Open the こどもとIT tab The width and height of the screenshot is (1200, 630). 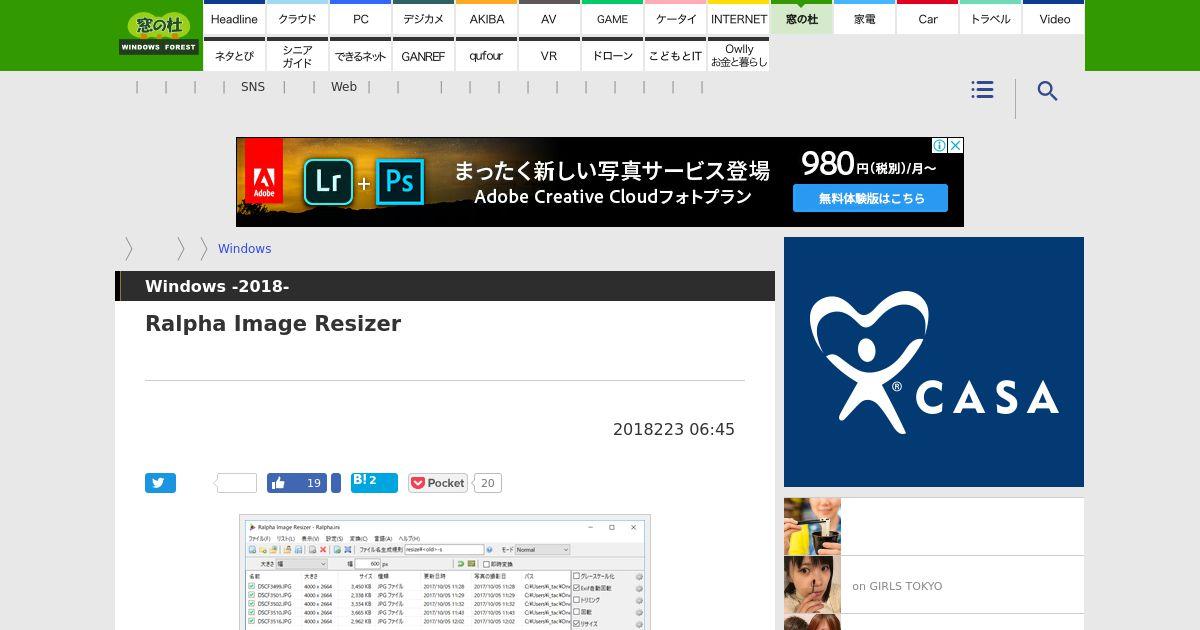pos(675,55)
